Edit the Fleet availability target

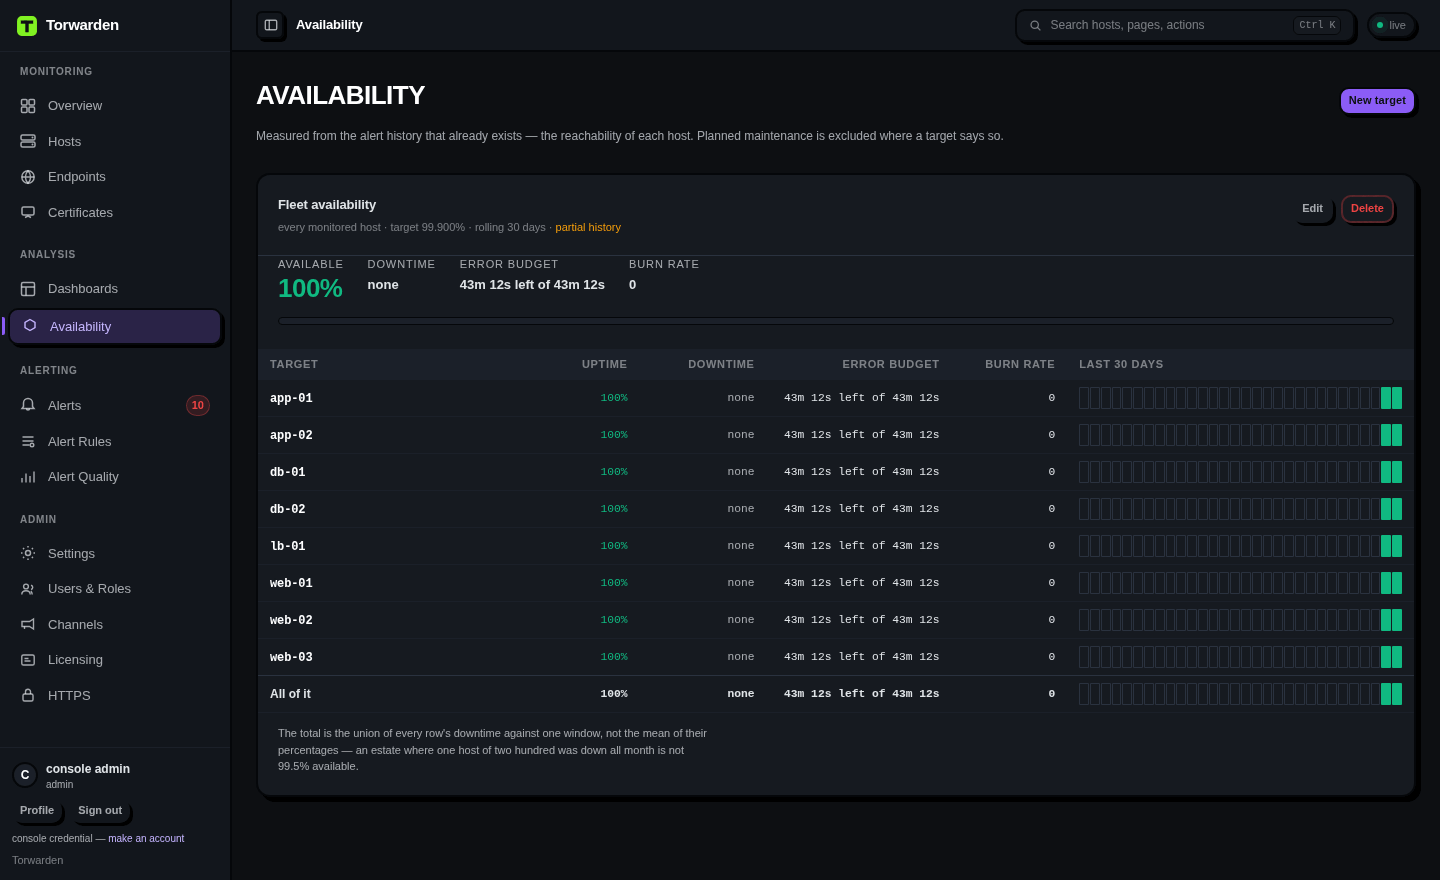1312,209
